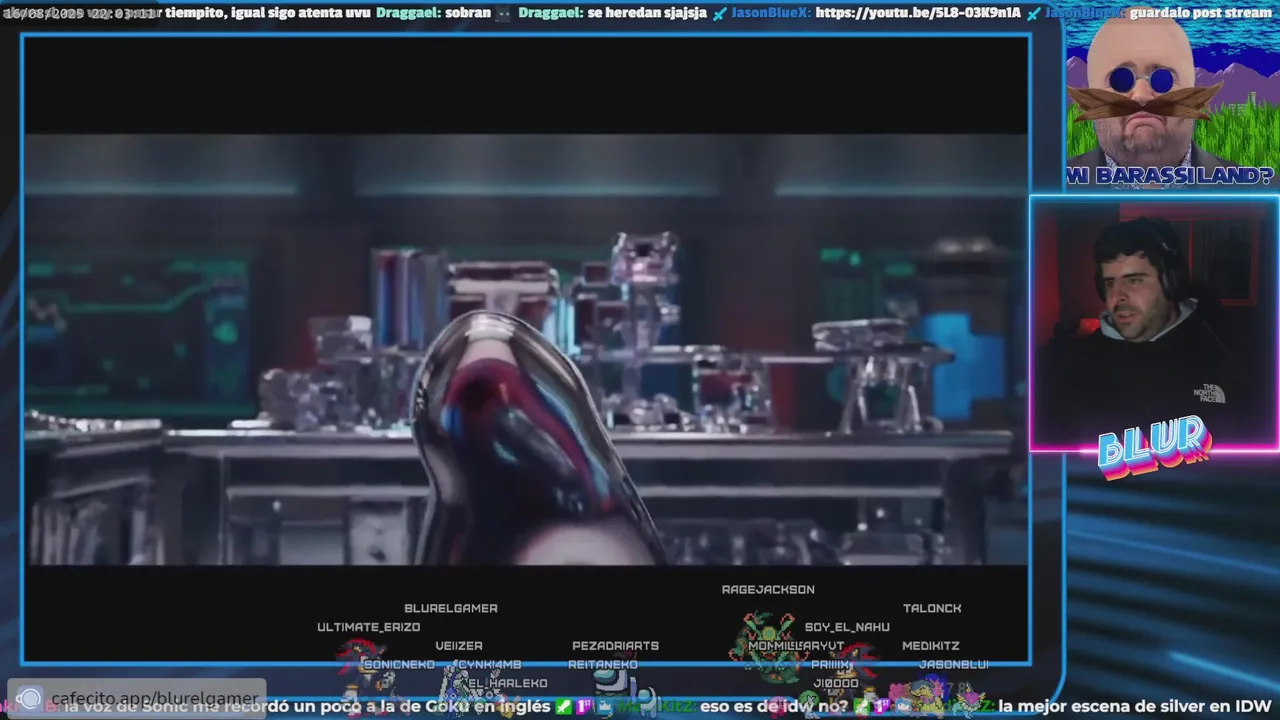Click the viewer name BLURELGAMER
1280x720 pixels.
pyautogui.click(x=451, y=608)
